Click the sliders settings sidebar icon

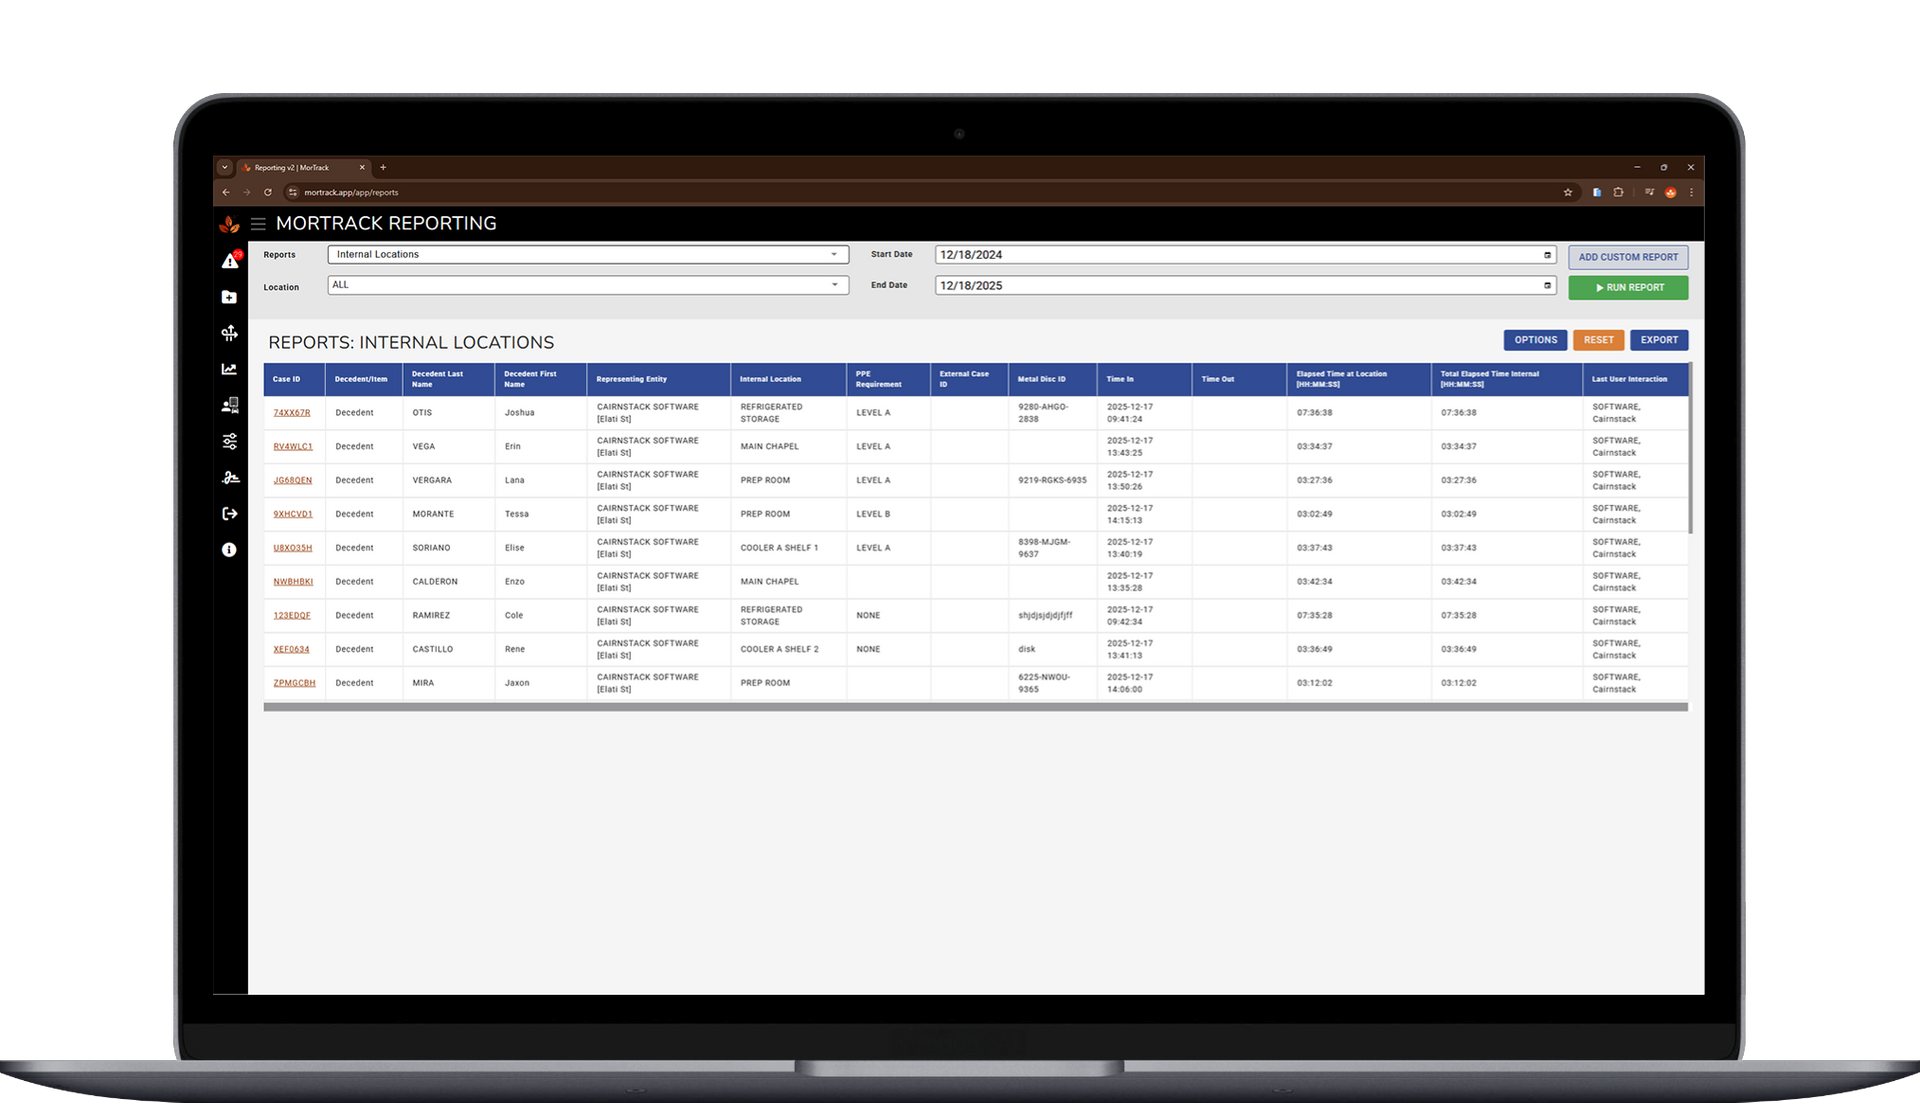(x=229, y=441)
